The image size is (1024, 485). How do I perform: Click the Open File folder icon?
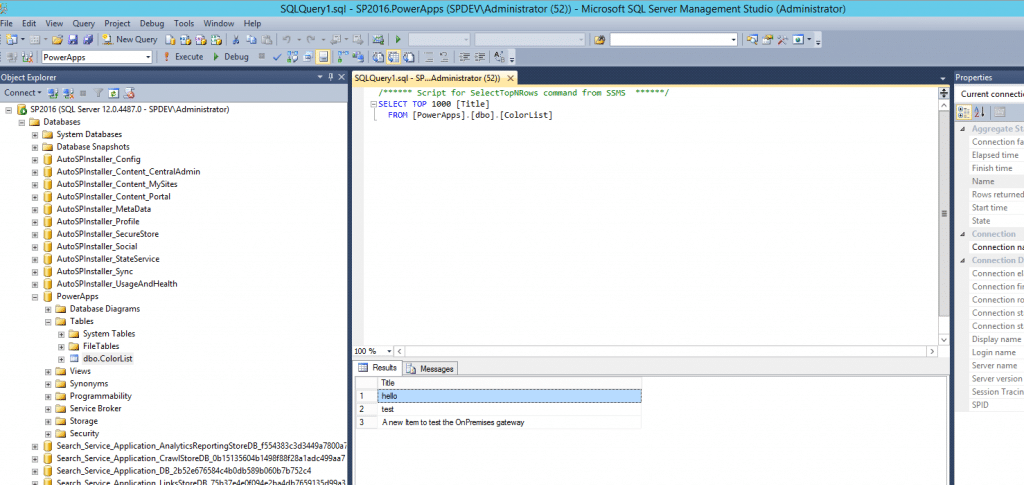click(57, 39)
